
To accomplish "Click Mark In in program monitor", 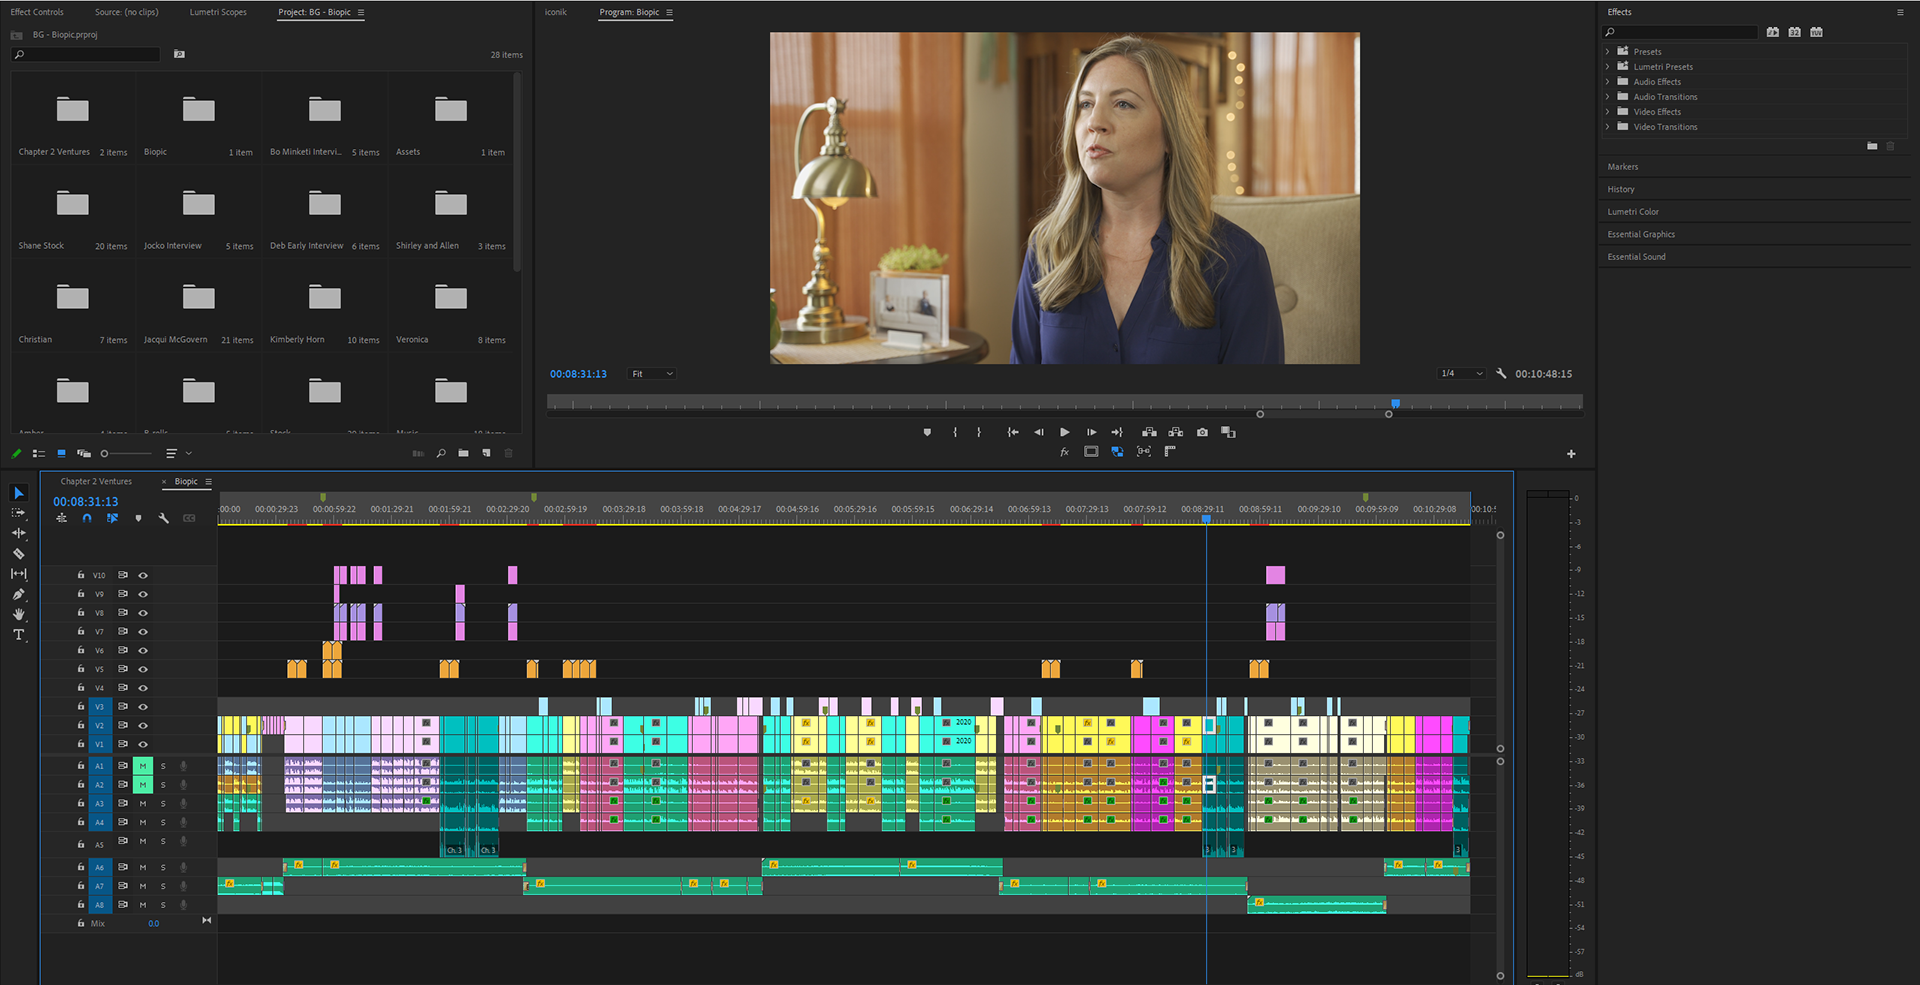I will pos(955,432).
